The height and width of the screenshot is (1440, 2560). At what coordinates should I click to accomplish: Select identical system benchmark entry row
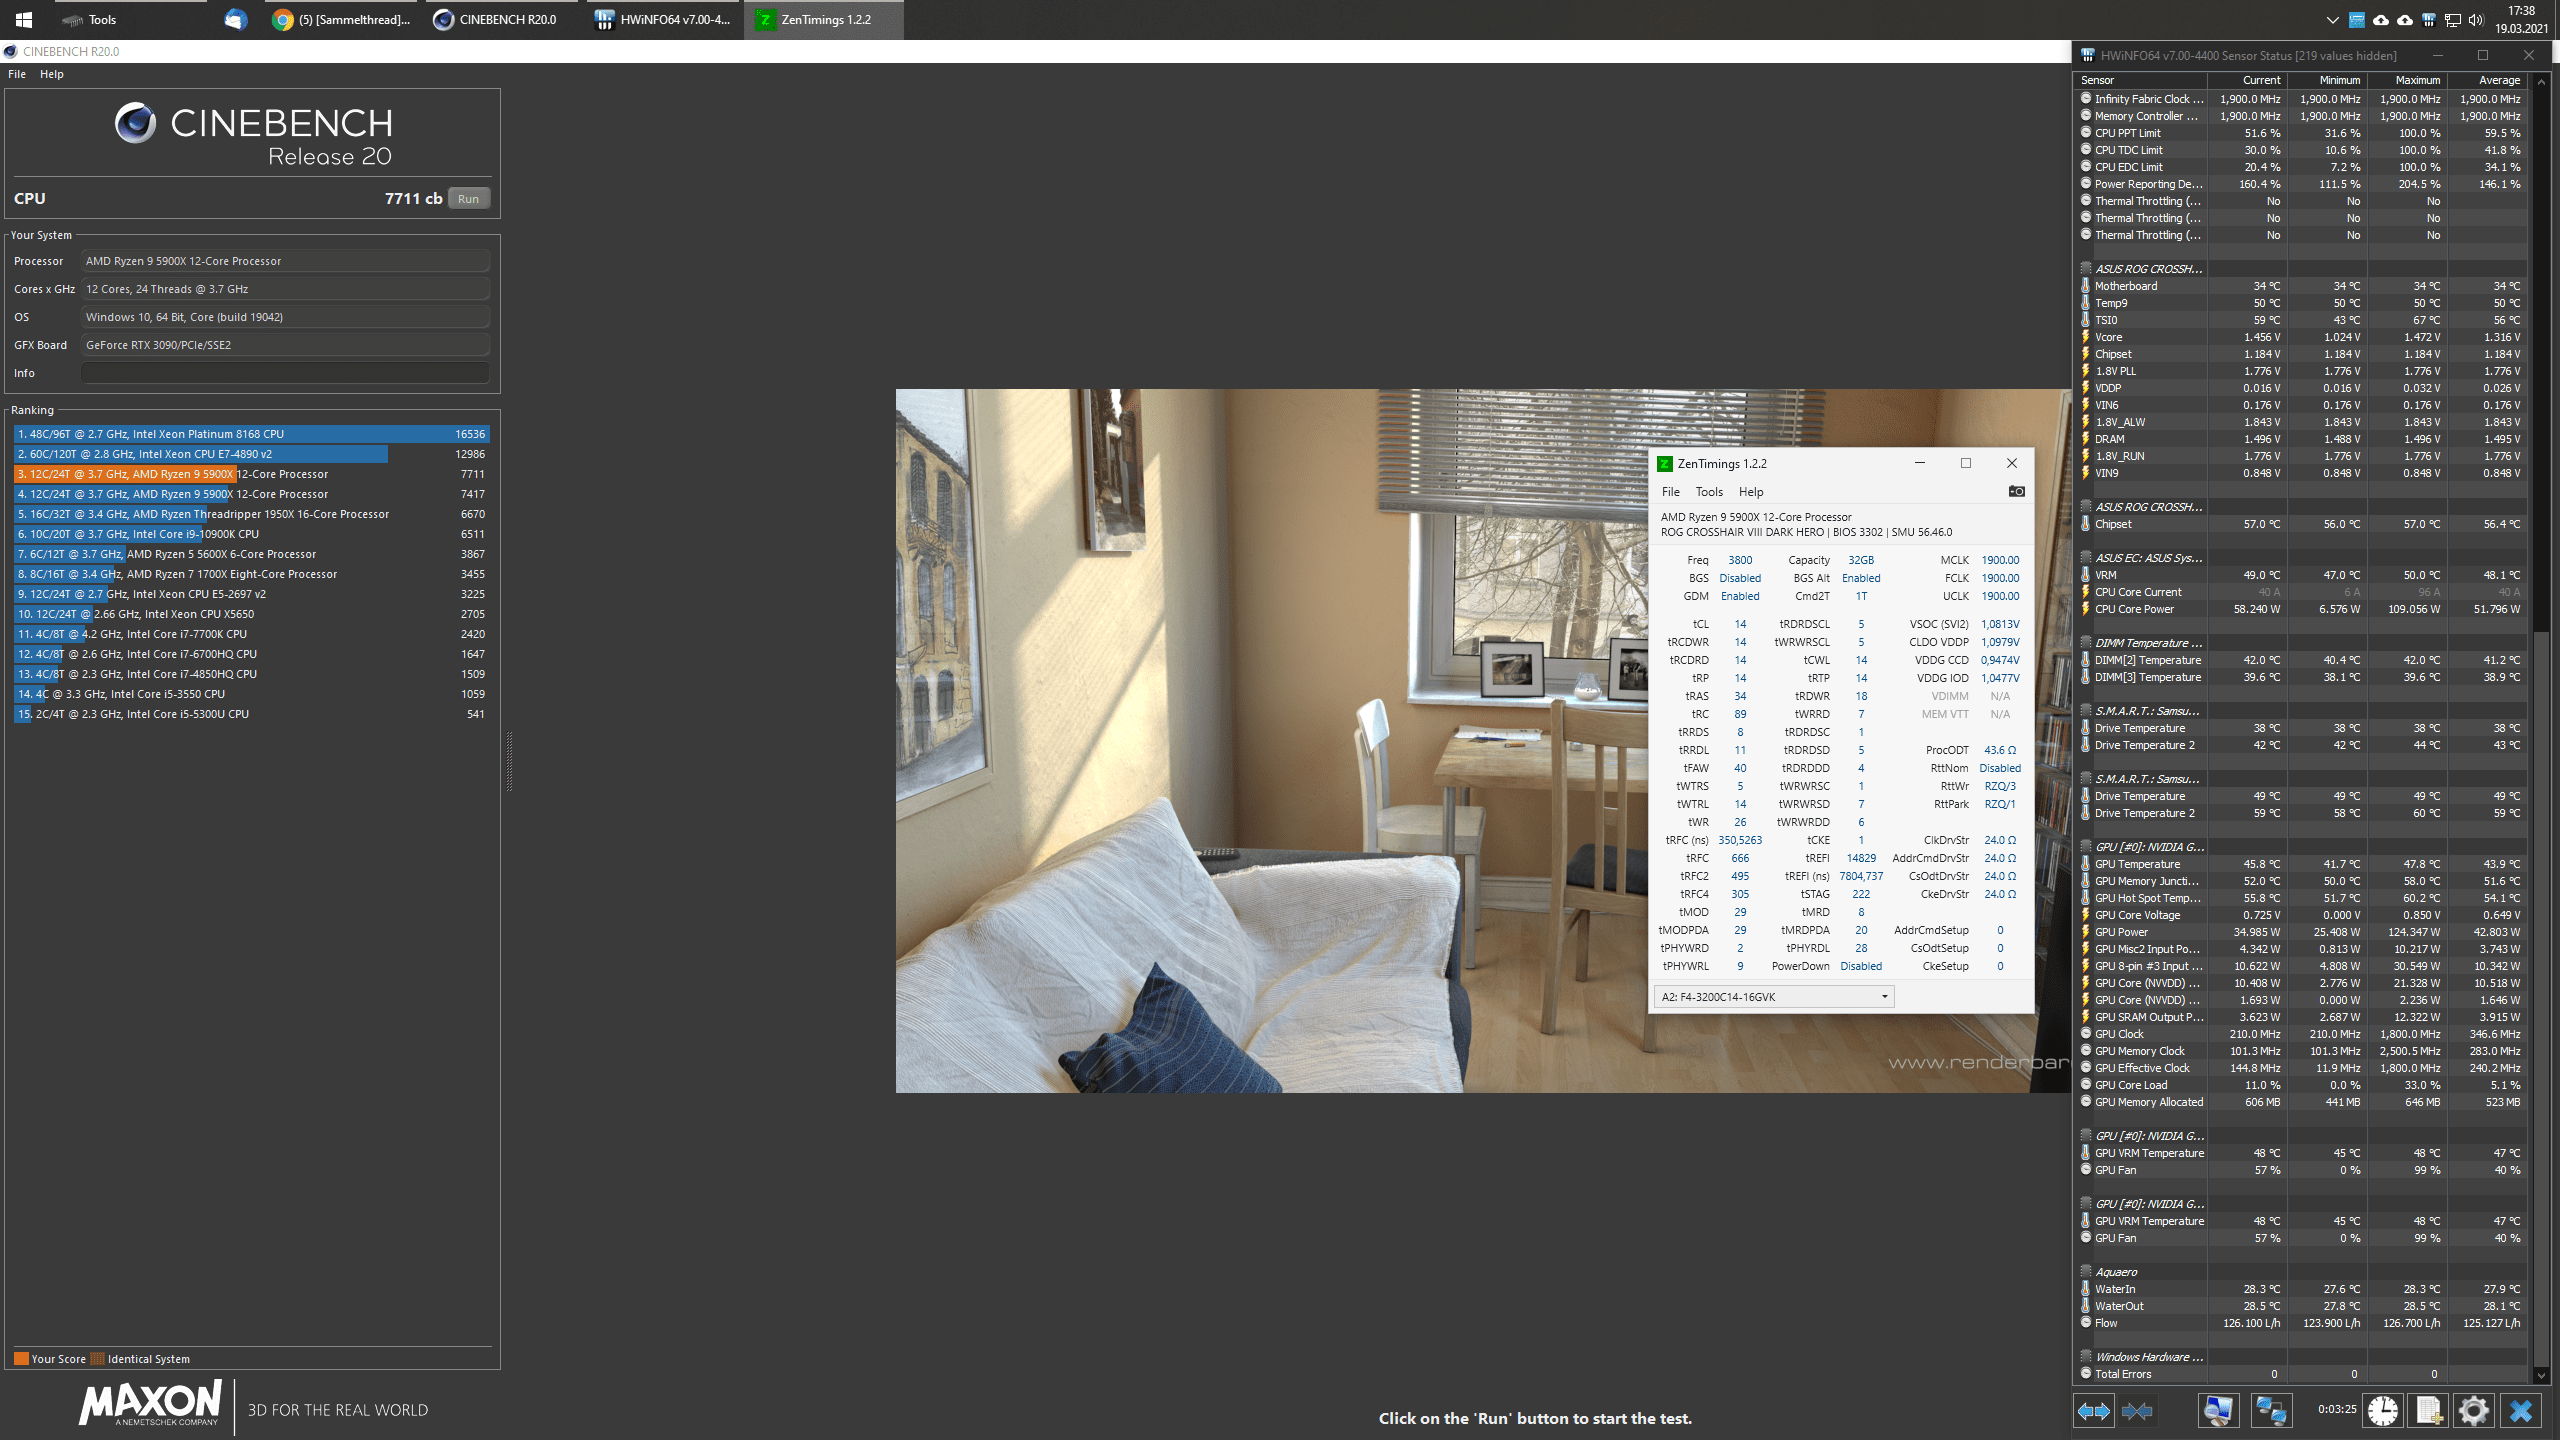[251, 492]
